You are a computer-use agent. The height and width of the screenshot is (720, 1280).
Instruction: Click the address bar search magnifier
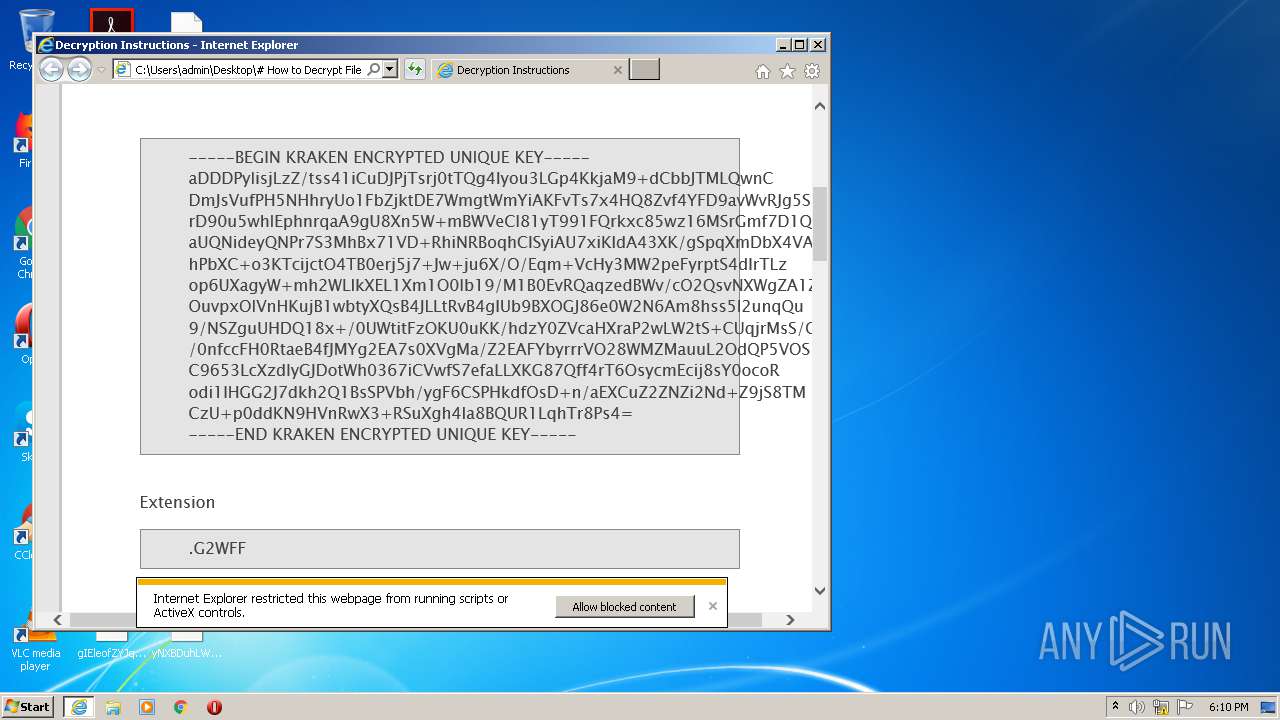pos(373,69)
